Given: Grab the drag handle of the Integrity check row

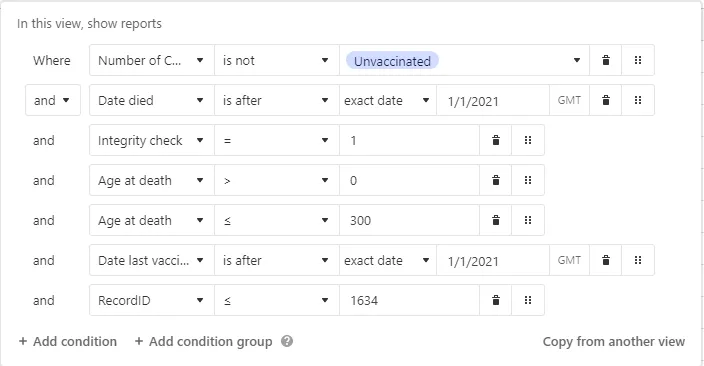Looking at the screenshot, I should (x=528, y=140).
